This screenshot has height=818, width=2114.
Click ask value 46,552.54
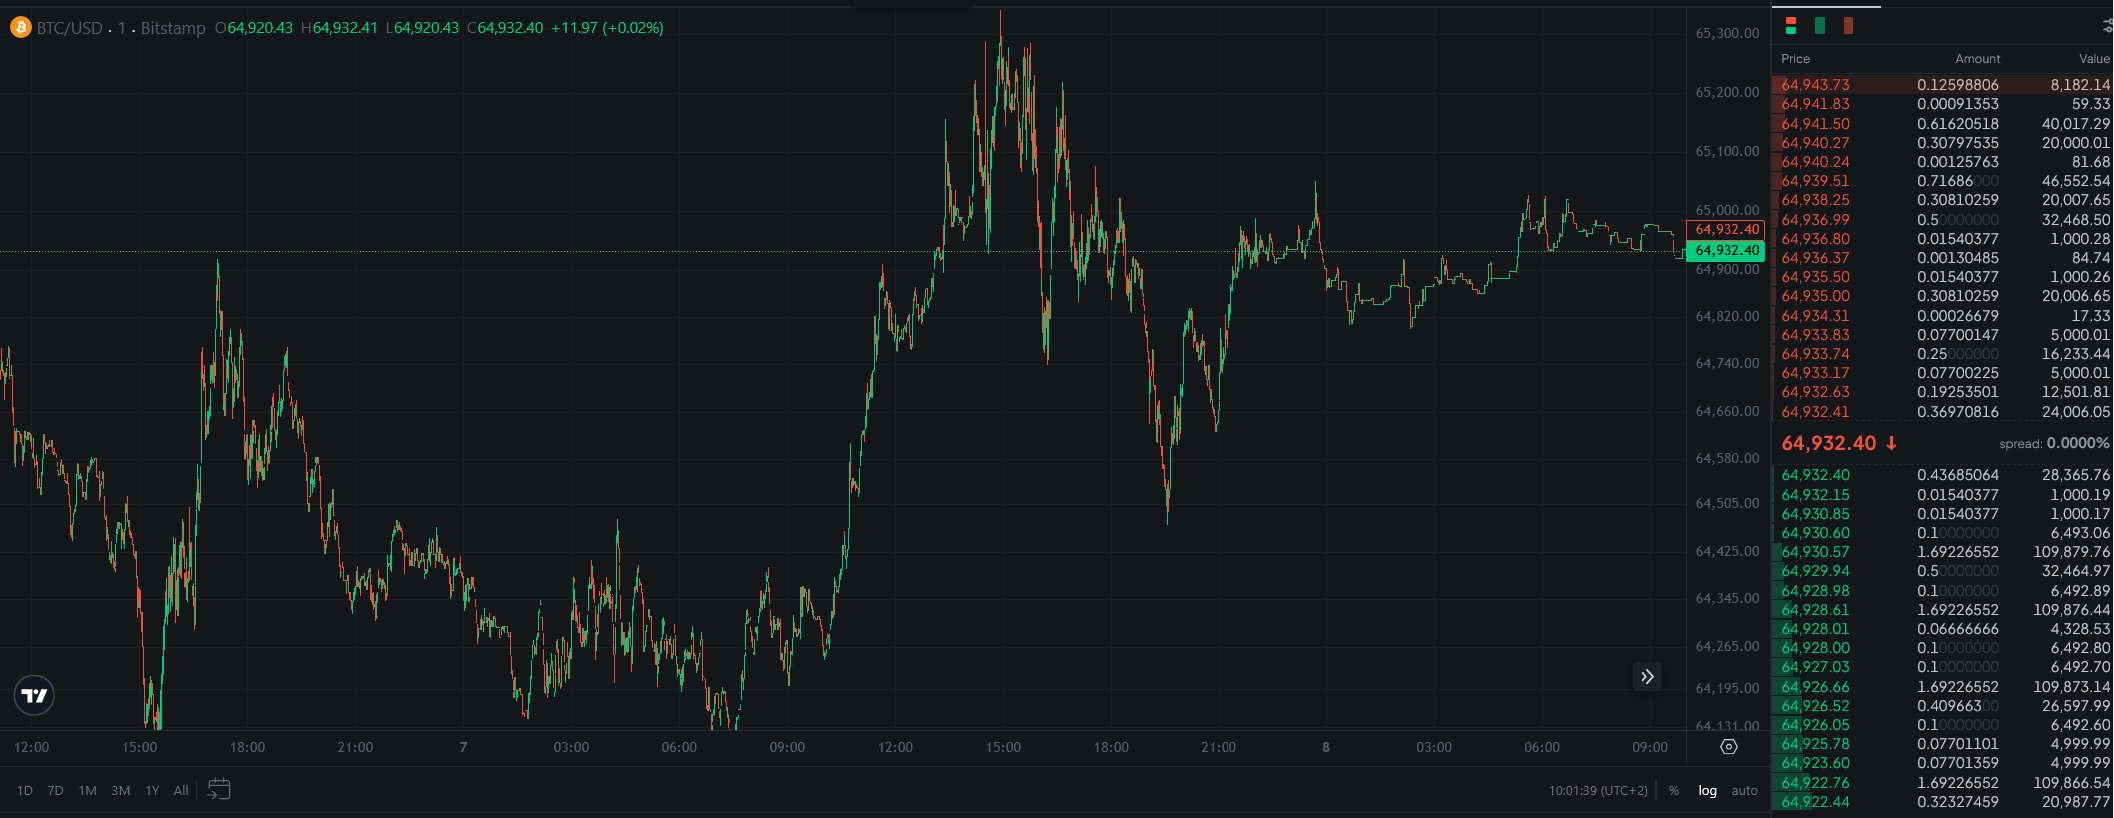(x=2075, y=181)
